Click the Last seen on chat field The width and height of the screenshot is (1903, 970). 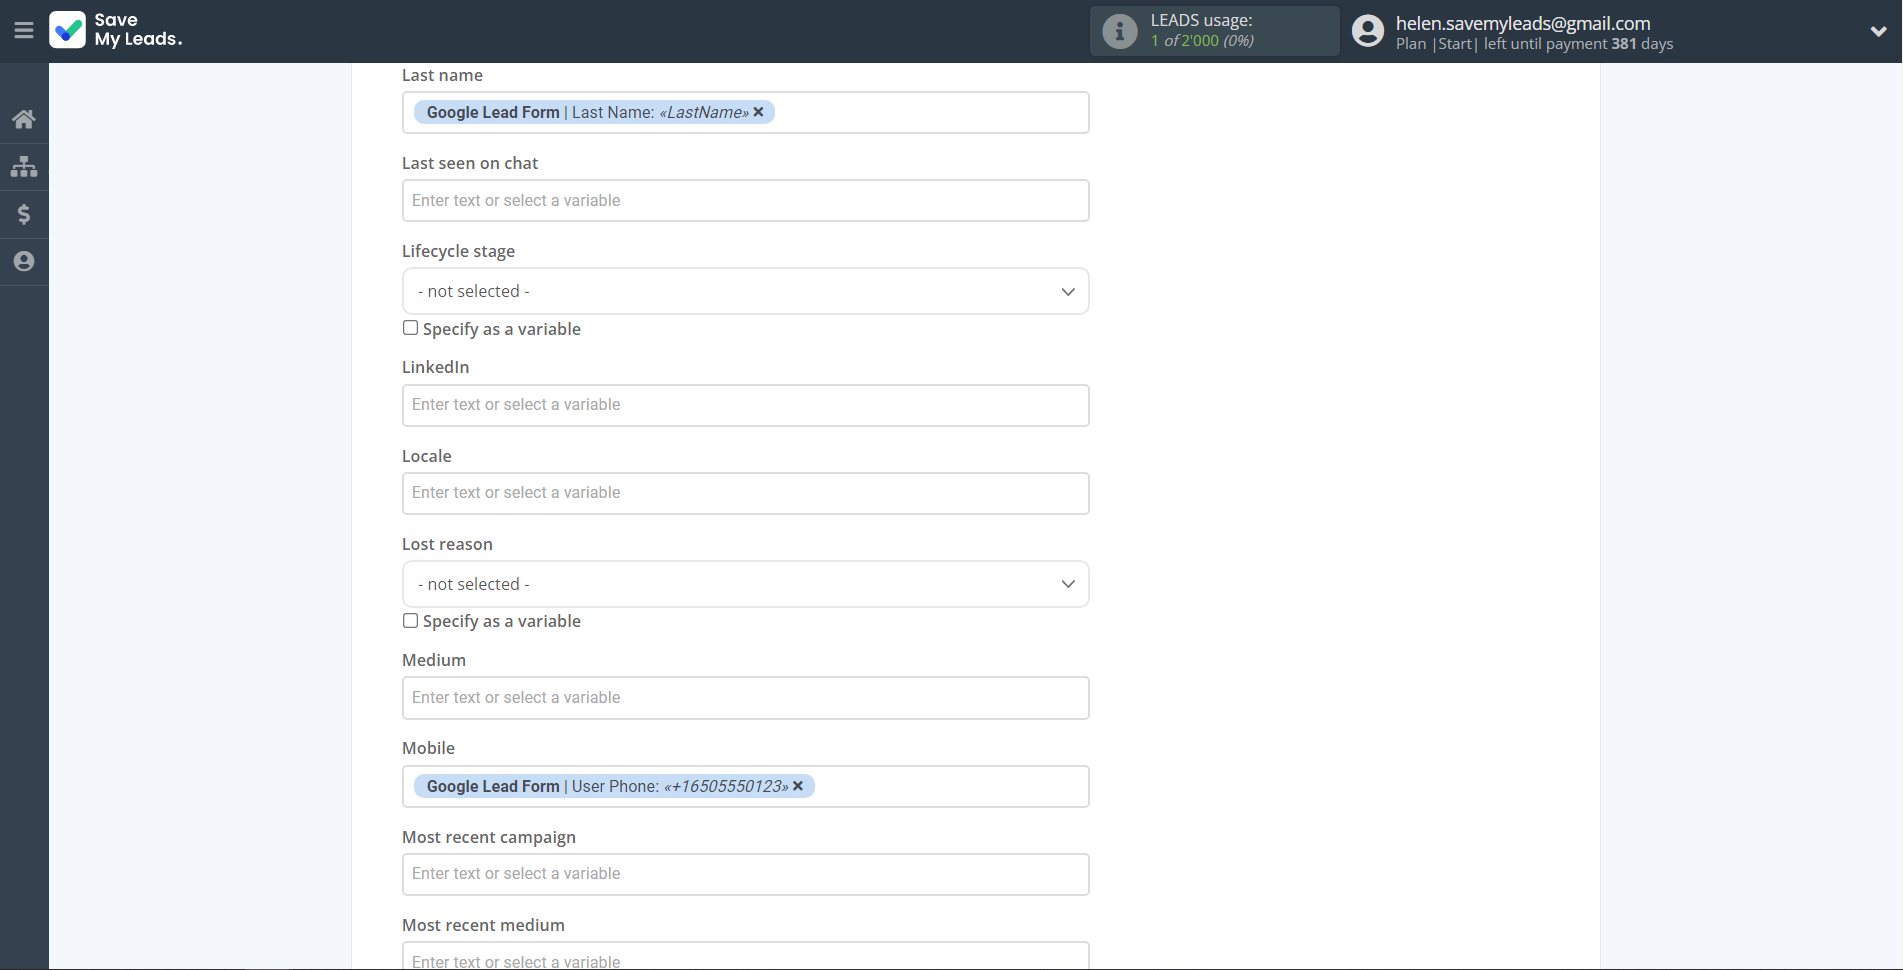[x=746, y=201]
